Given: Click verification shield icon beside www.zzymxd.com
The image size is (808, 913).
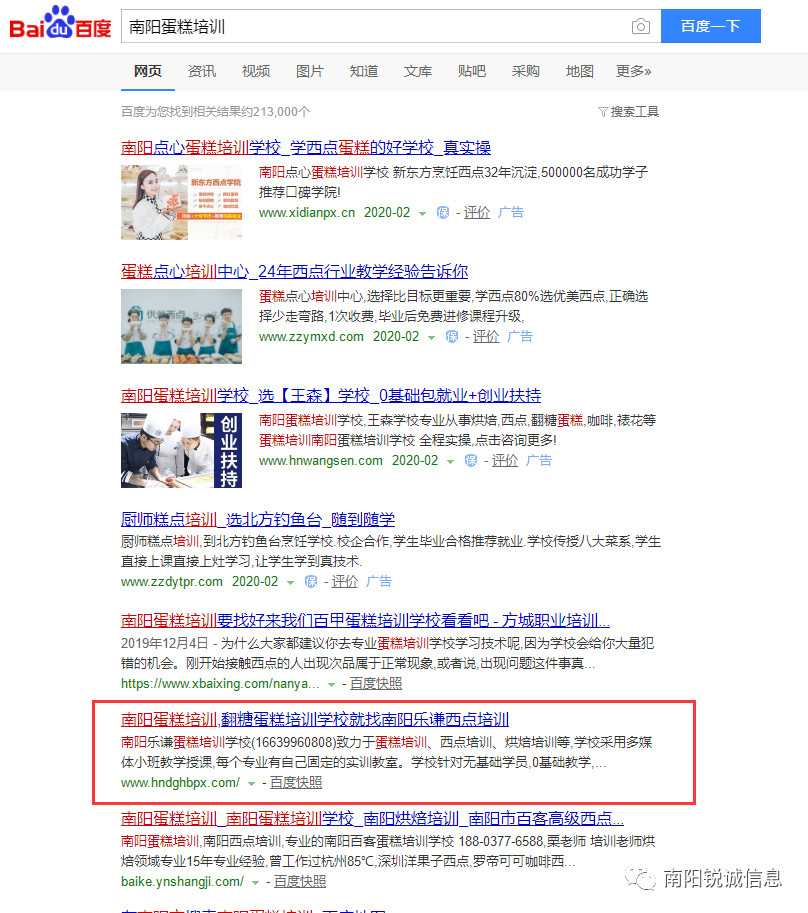Looking at the screenshot, I should [x=452, y=337].
